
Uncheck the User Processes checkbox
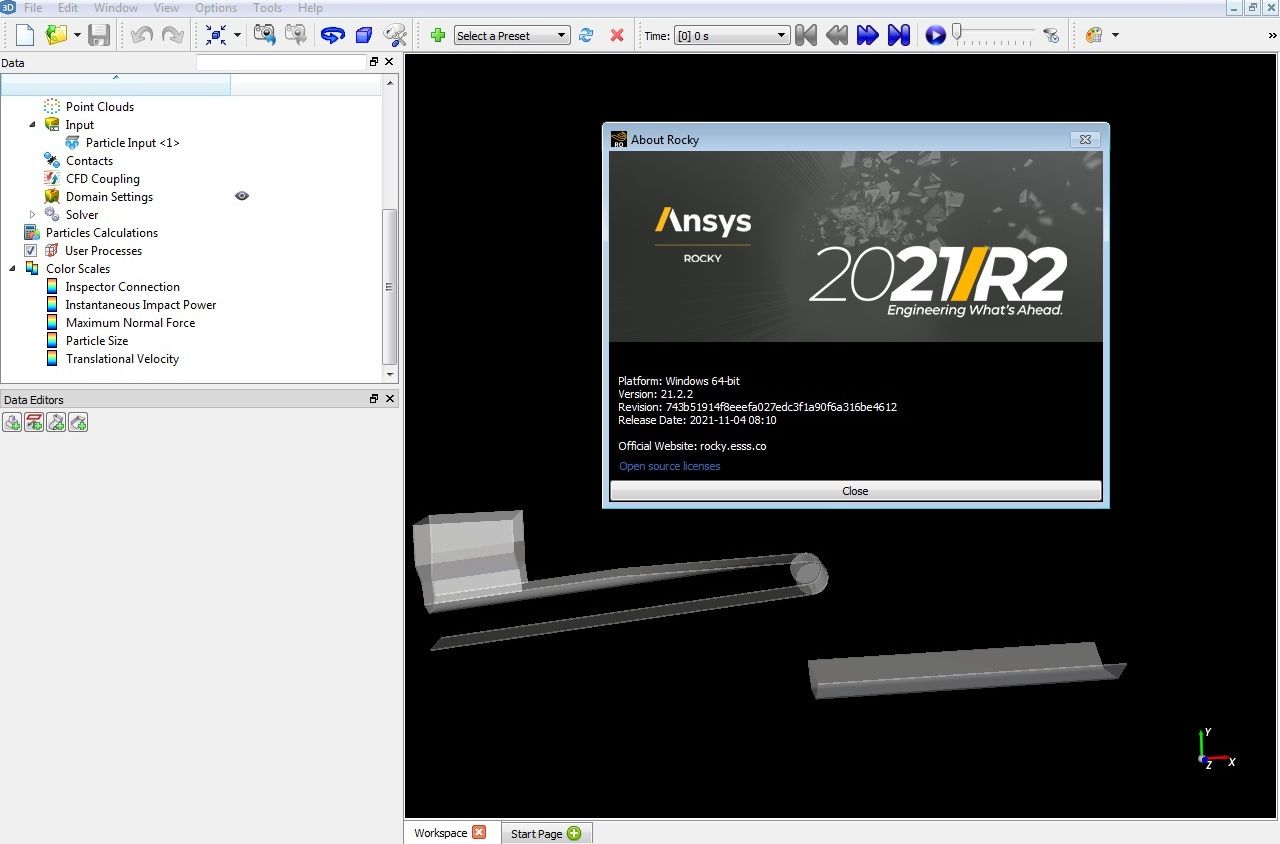click(x=30, y=250)
